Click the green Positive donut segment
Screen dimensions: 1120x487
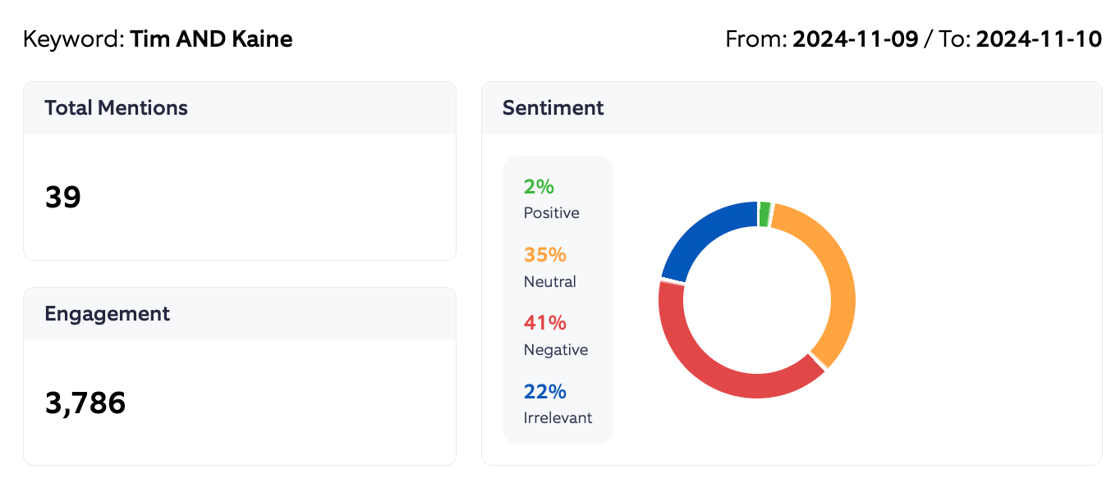pyautogui.click(x=765, y=214)
